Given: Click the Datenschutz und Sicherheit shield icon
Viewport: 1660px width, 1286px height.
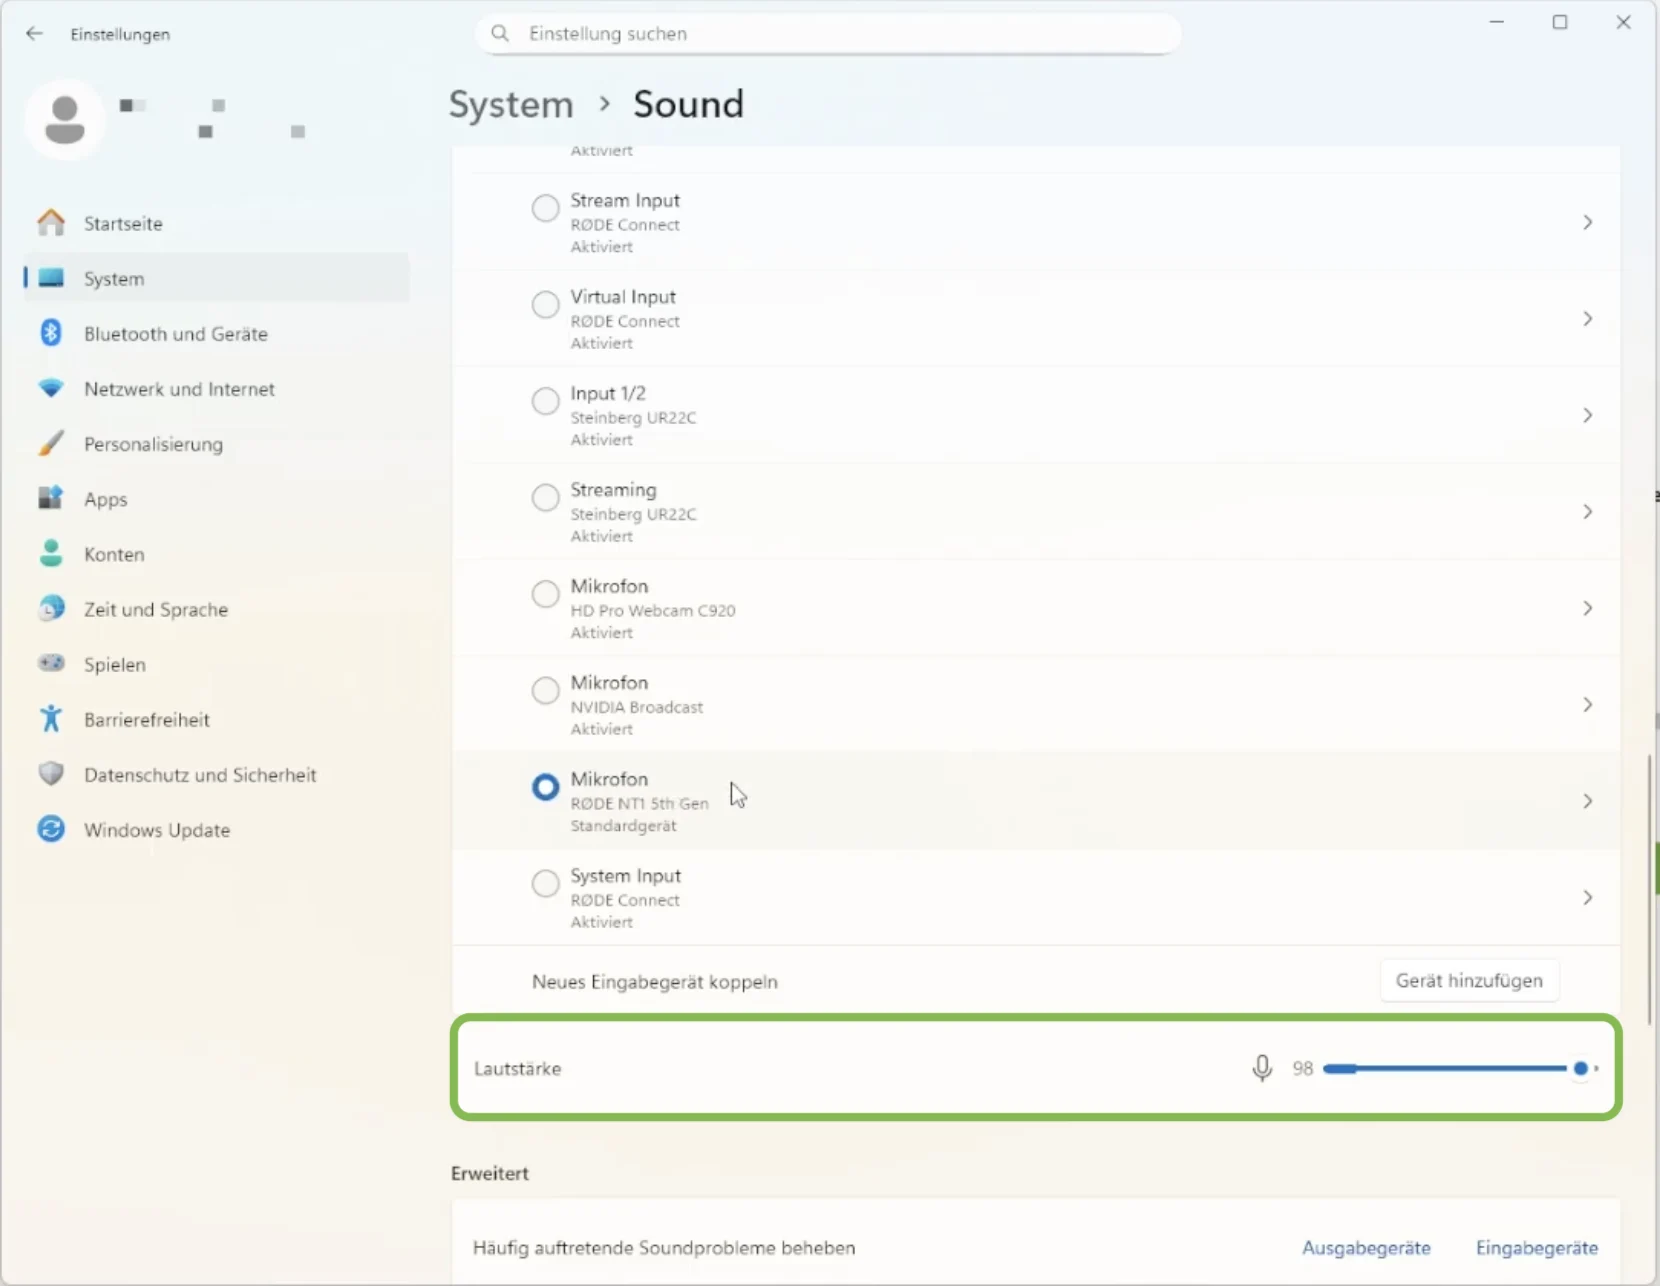Looking at the screenshot, I should [51, 774].
